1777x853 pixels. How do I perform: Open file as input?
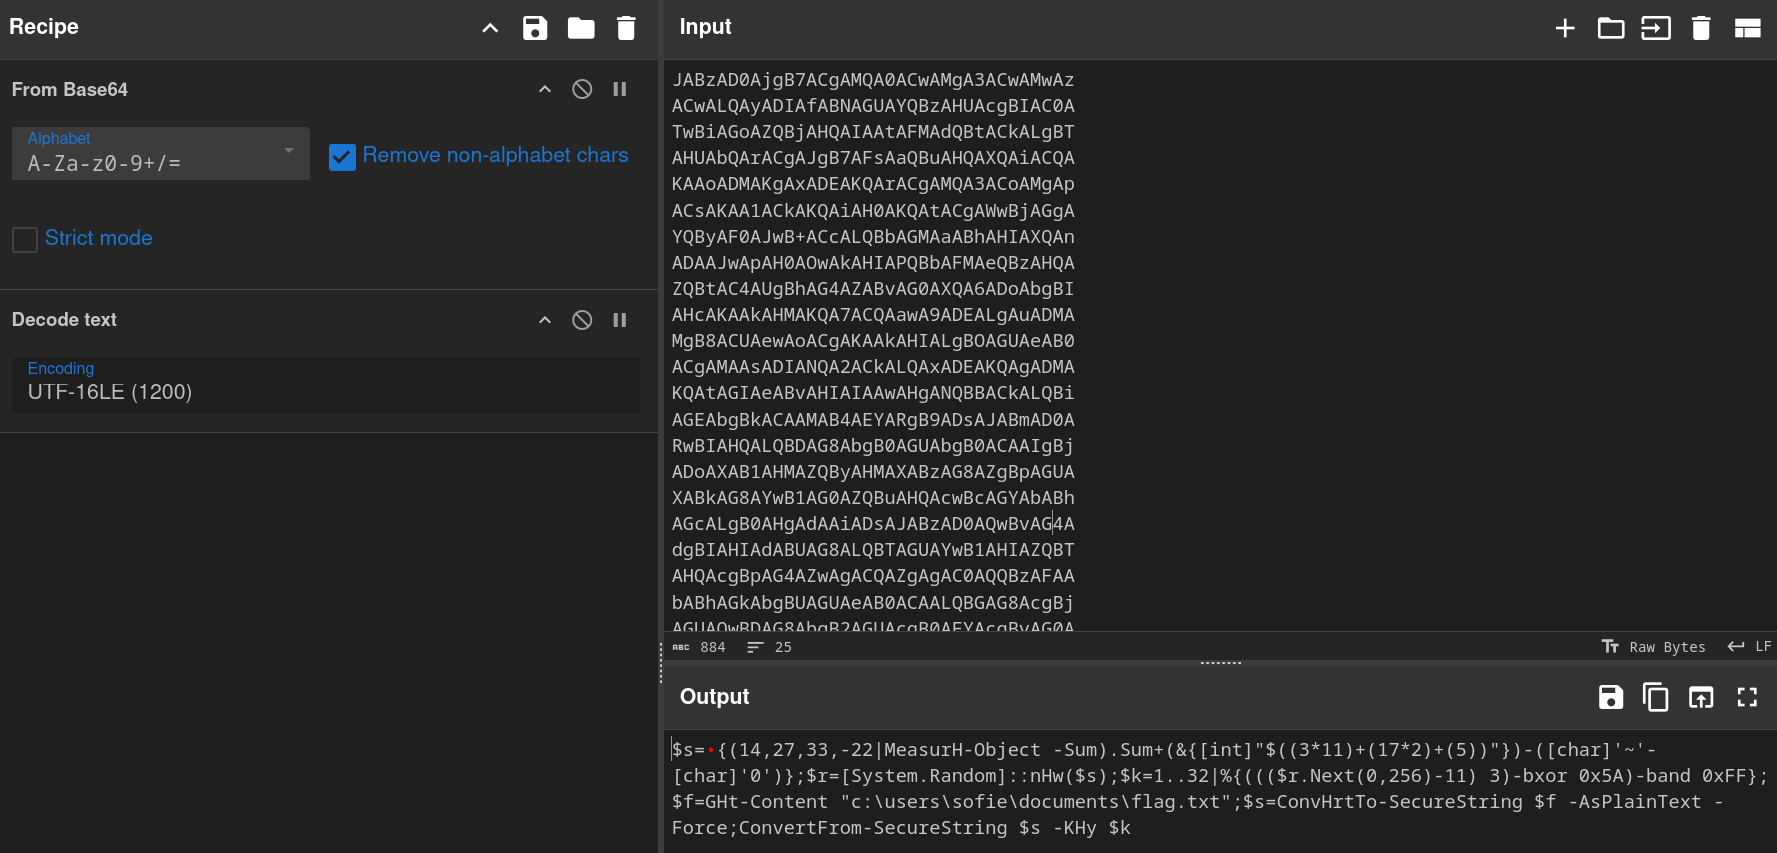pyautogui.click(x=1655, y=28)
